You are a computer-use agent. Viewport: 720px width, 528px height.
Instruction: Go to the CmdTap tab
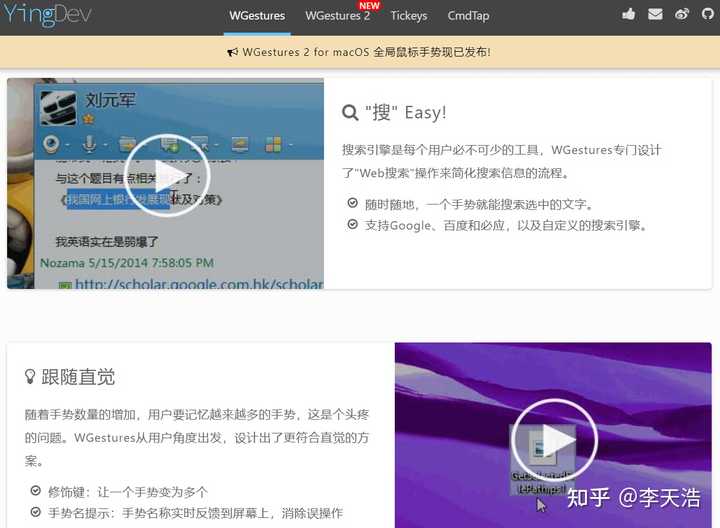tap(468, 16)
